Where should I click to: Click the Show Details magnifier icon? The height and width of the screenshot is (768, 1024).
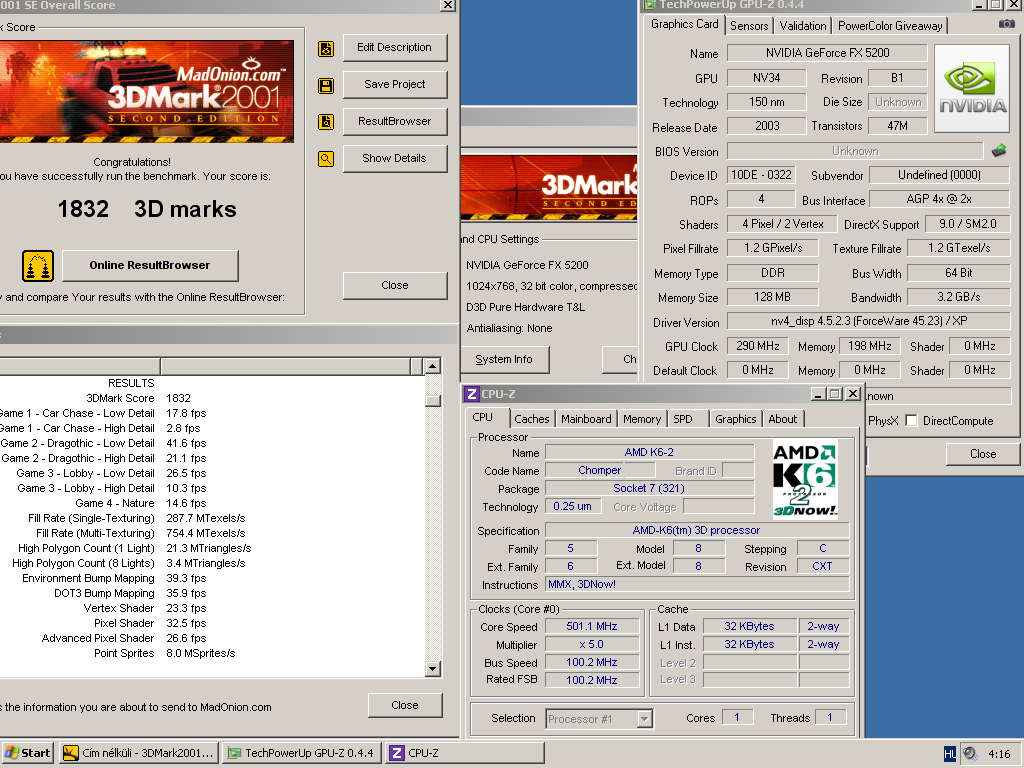pyautogui.click(x=326, y=158)
